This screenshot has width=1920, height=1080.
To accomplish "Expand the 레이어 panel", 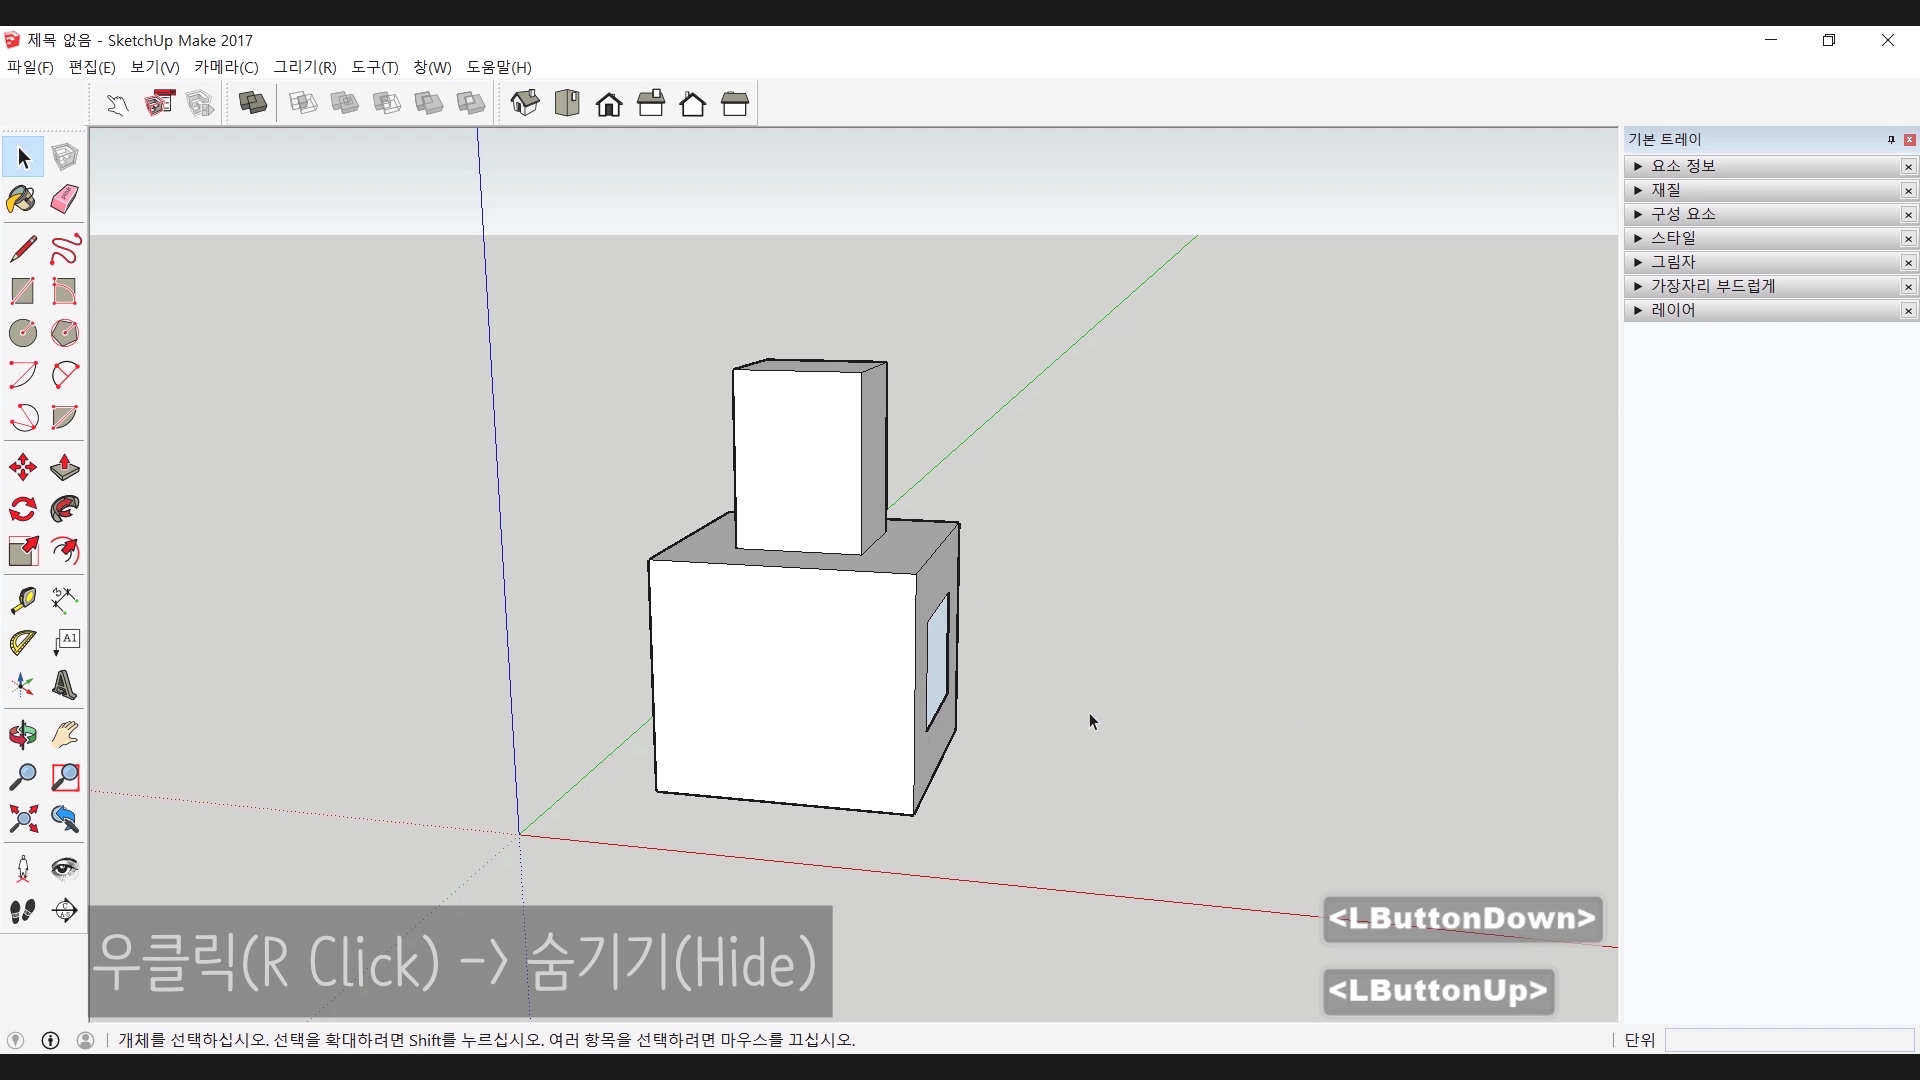I will [x=1673, y=310].
